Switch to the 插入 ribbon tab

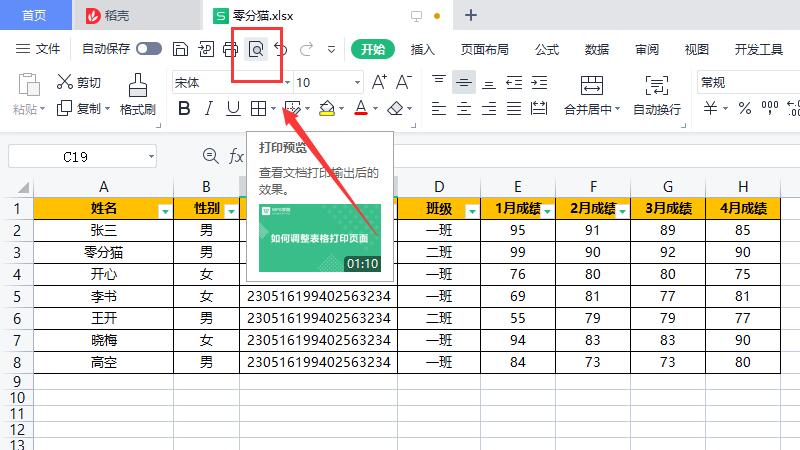coord(423,49)
